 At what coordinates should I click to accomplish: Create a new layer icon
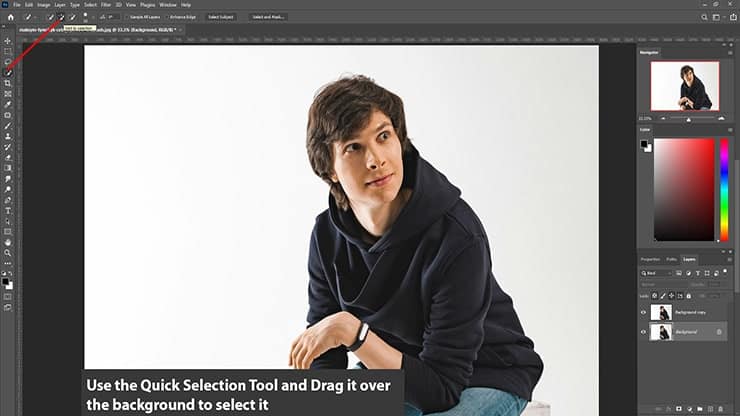coord(710,409)
